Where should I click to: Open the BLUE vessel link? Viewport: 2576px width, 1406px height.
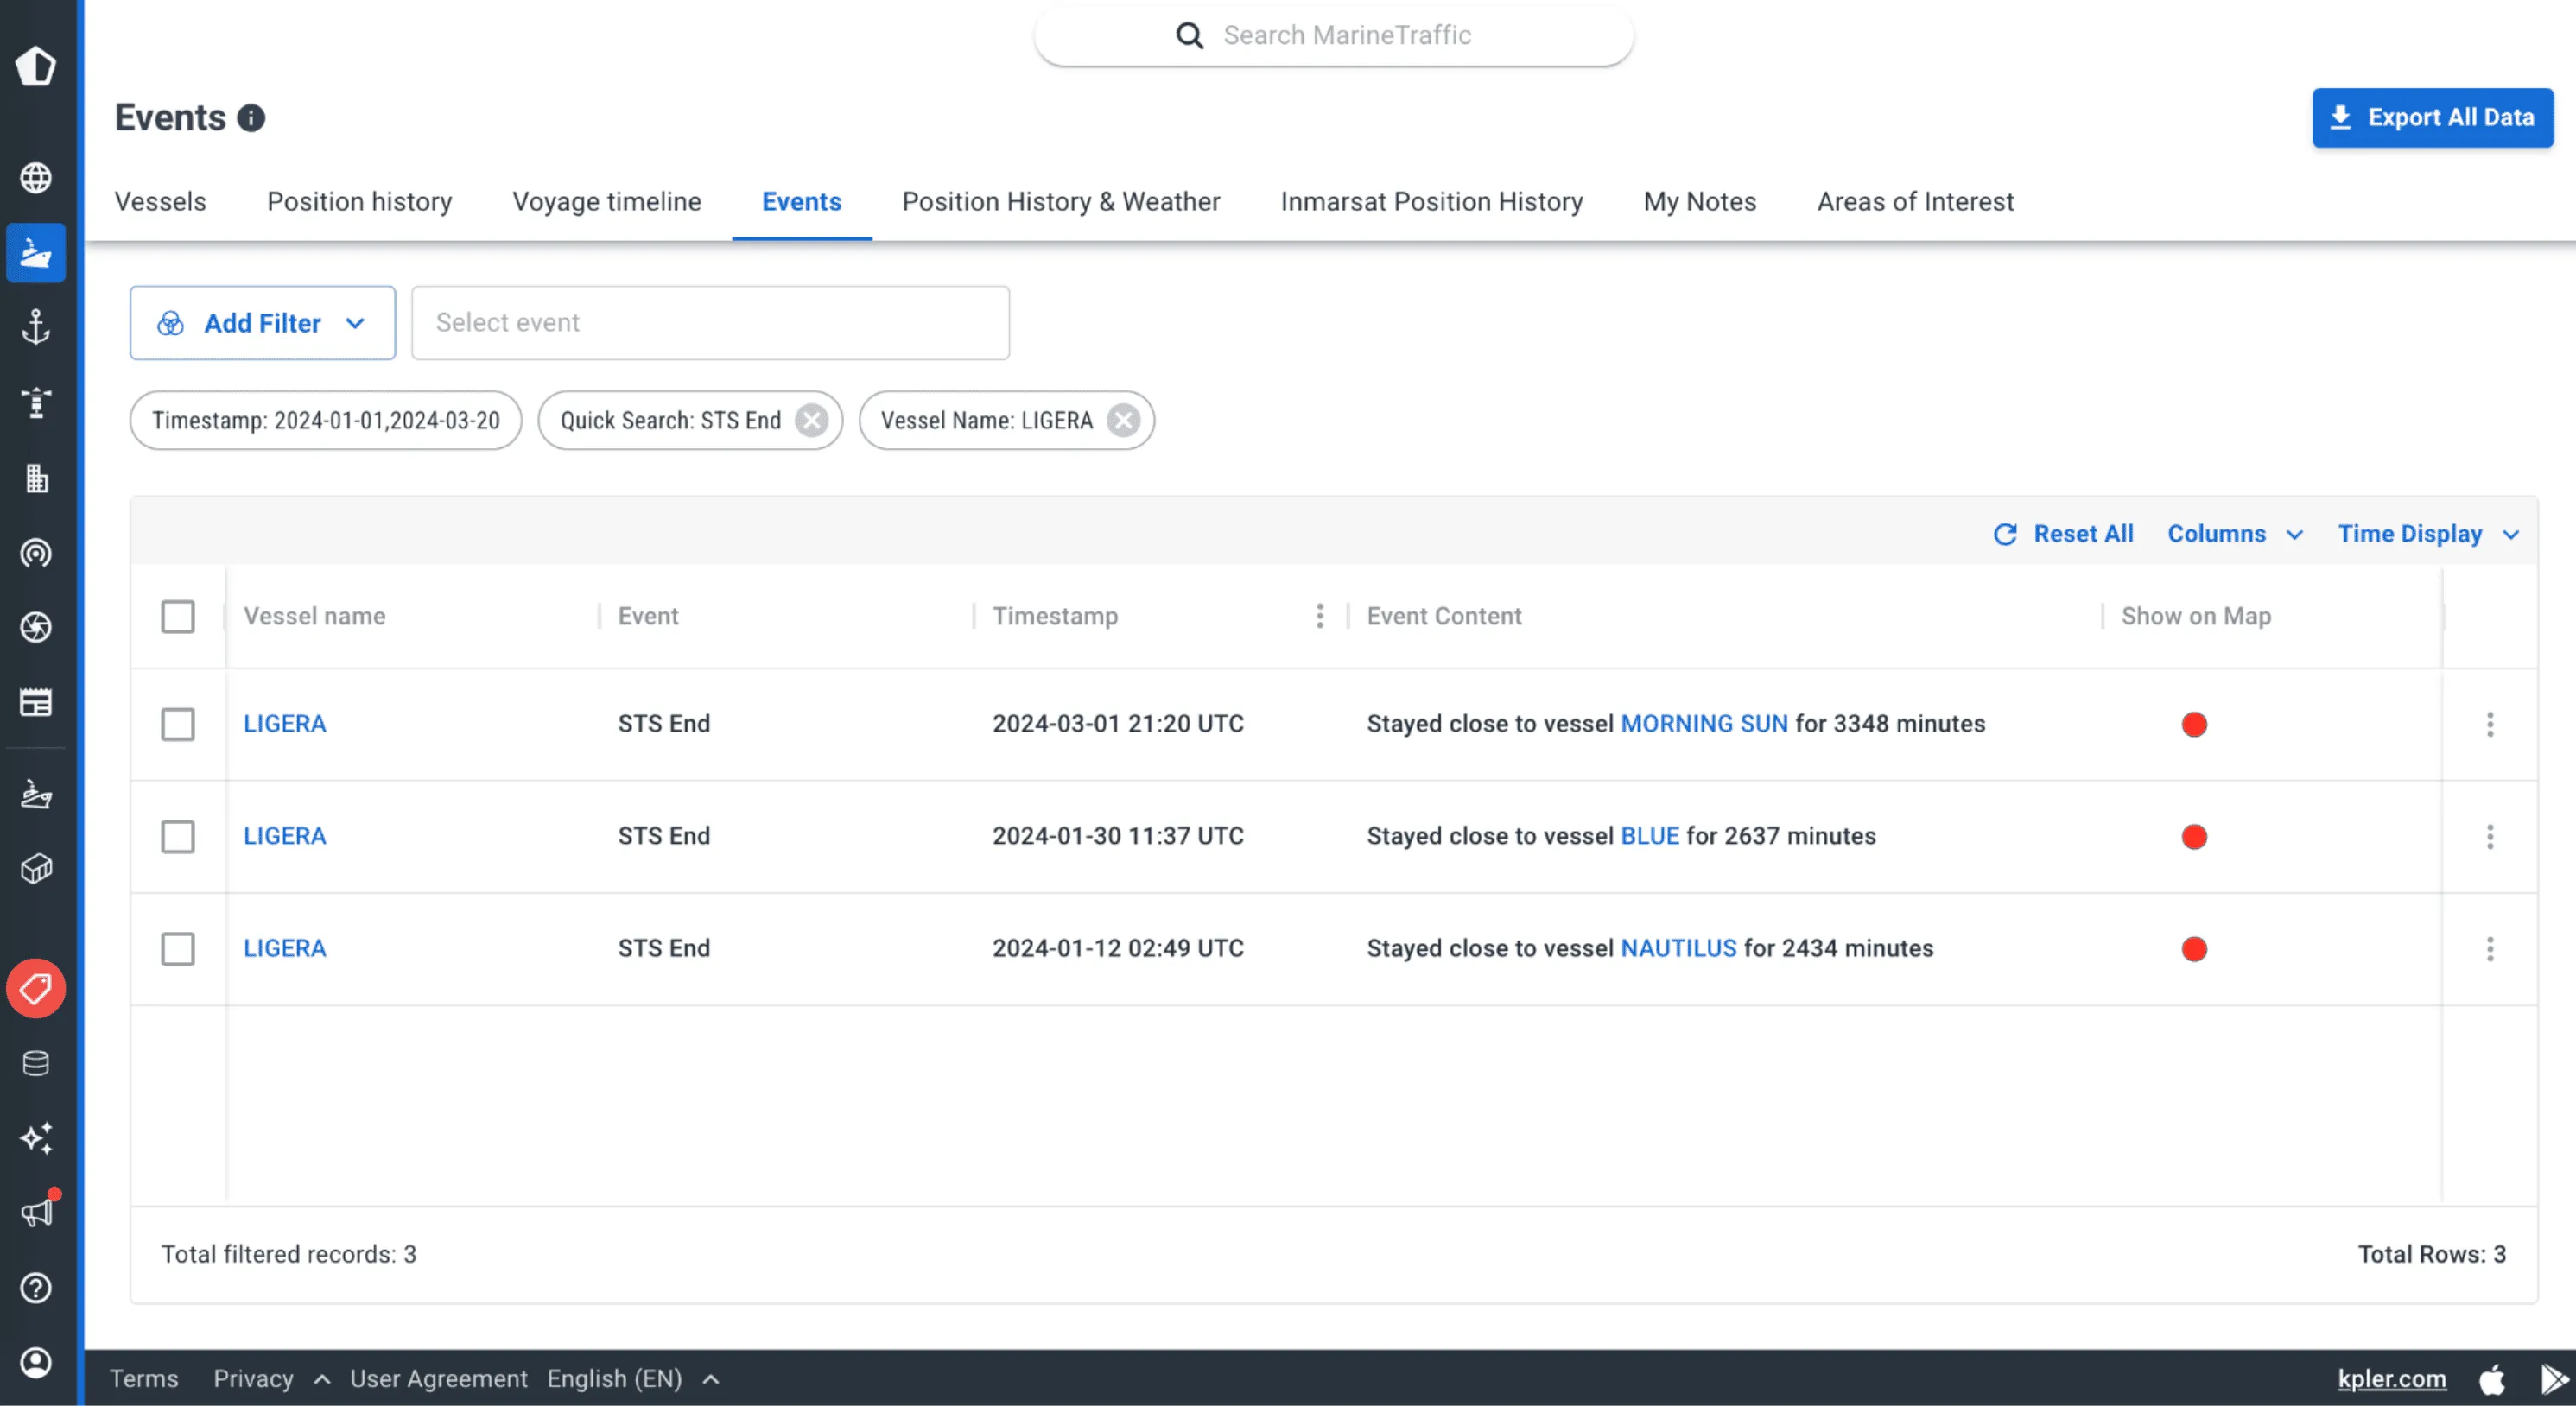(x=1649, y=836)
